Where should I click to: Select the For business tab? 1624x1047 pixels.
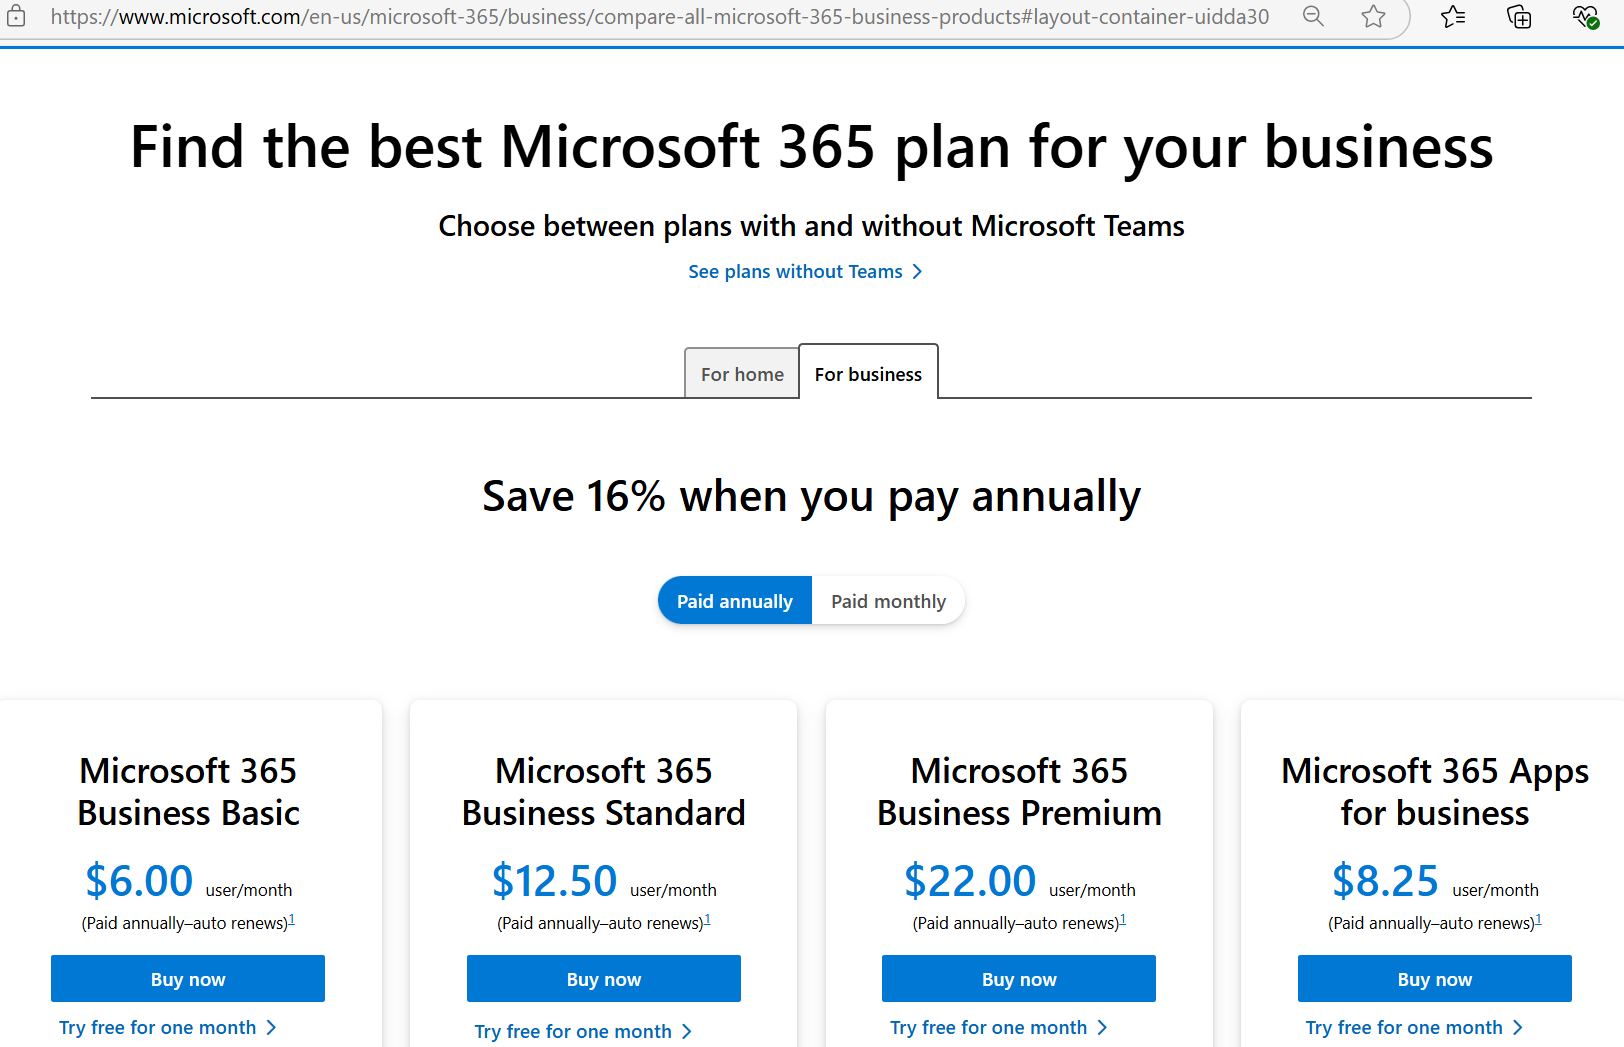pos(868,374)
